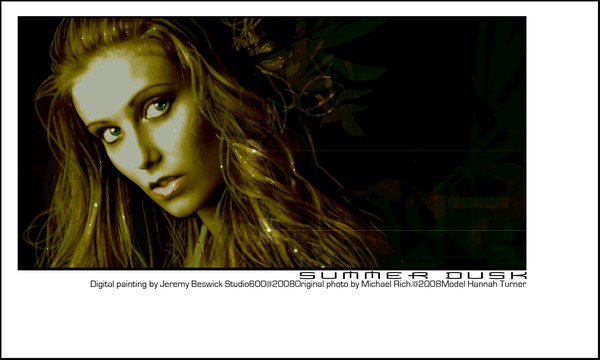
Task: Click the Summer Dusk artwork image
Action: 272,143
